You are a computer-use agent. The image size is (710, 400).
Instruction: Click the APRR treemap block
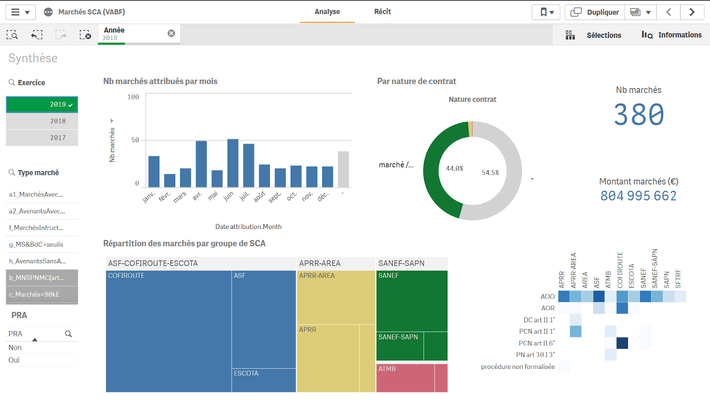(x=328, y=358)
